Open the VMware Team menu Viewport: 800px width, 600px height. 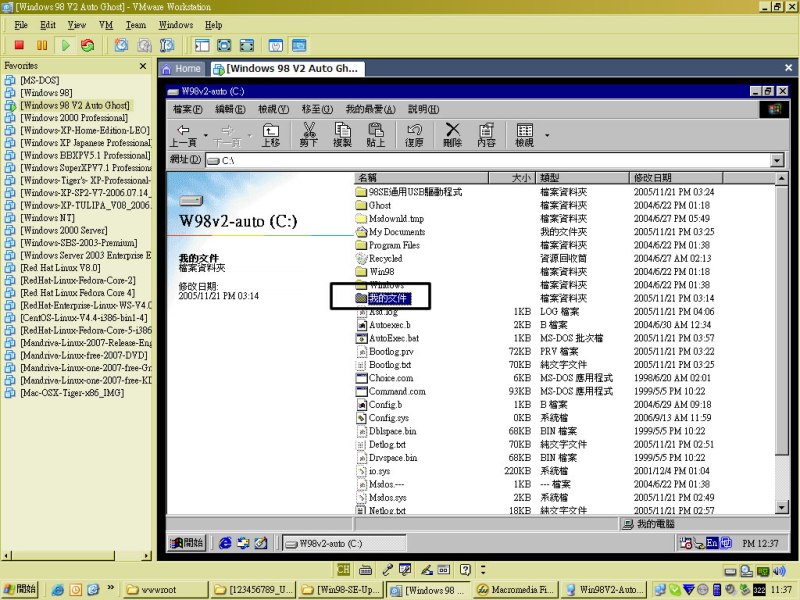pos(136,25)
